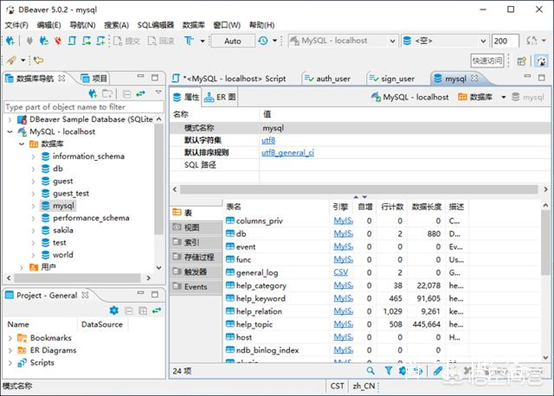Click the columns_priv table icon
This screenshot has width=554, height=396.
pyautogui.click(x=230, y=221)
